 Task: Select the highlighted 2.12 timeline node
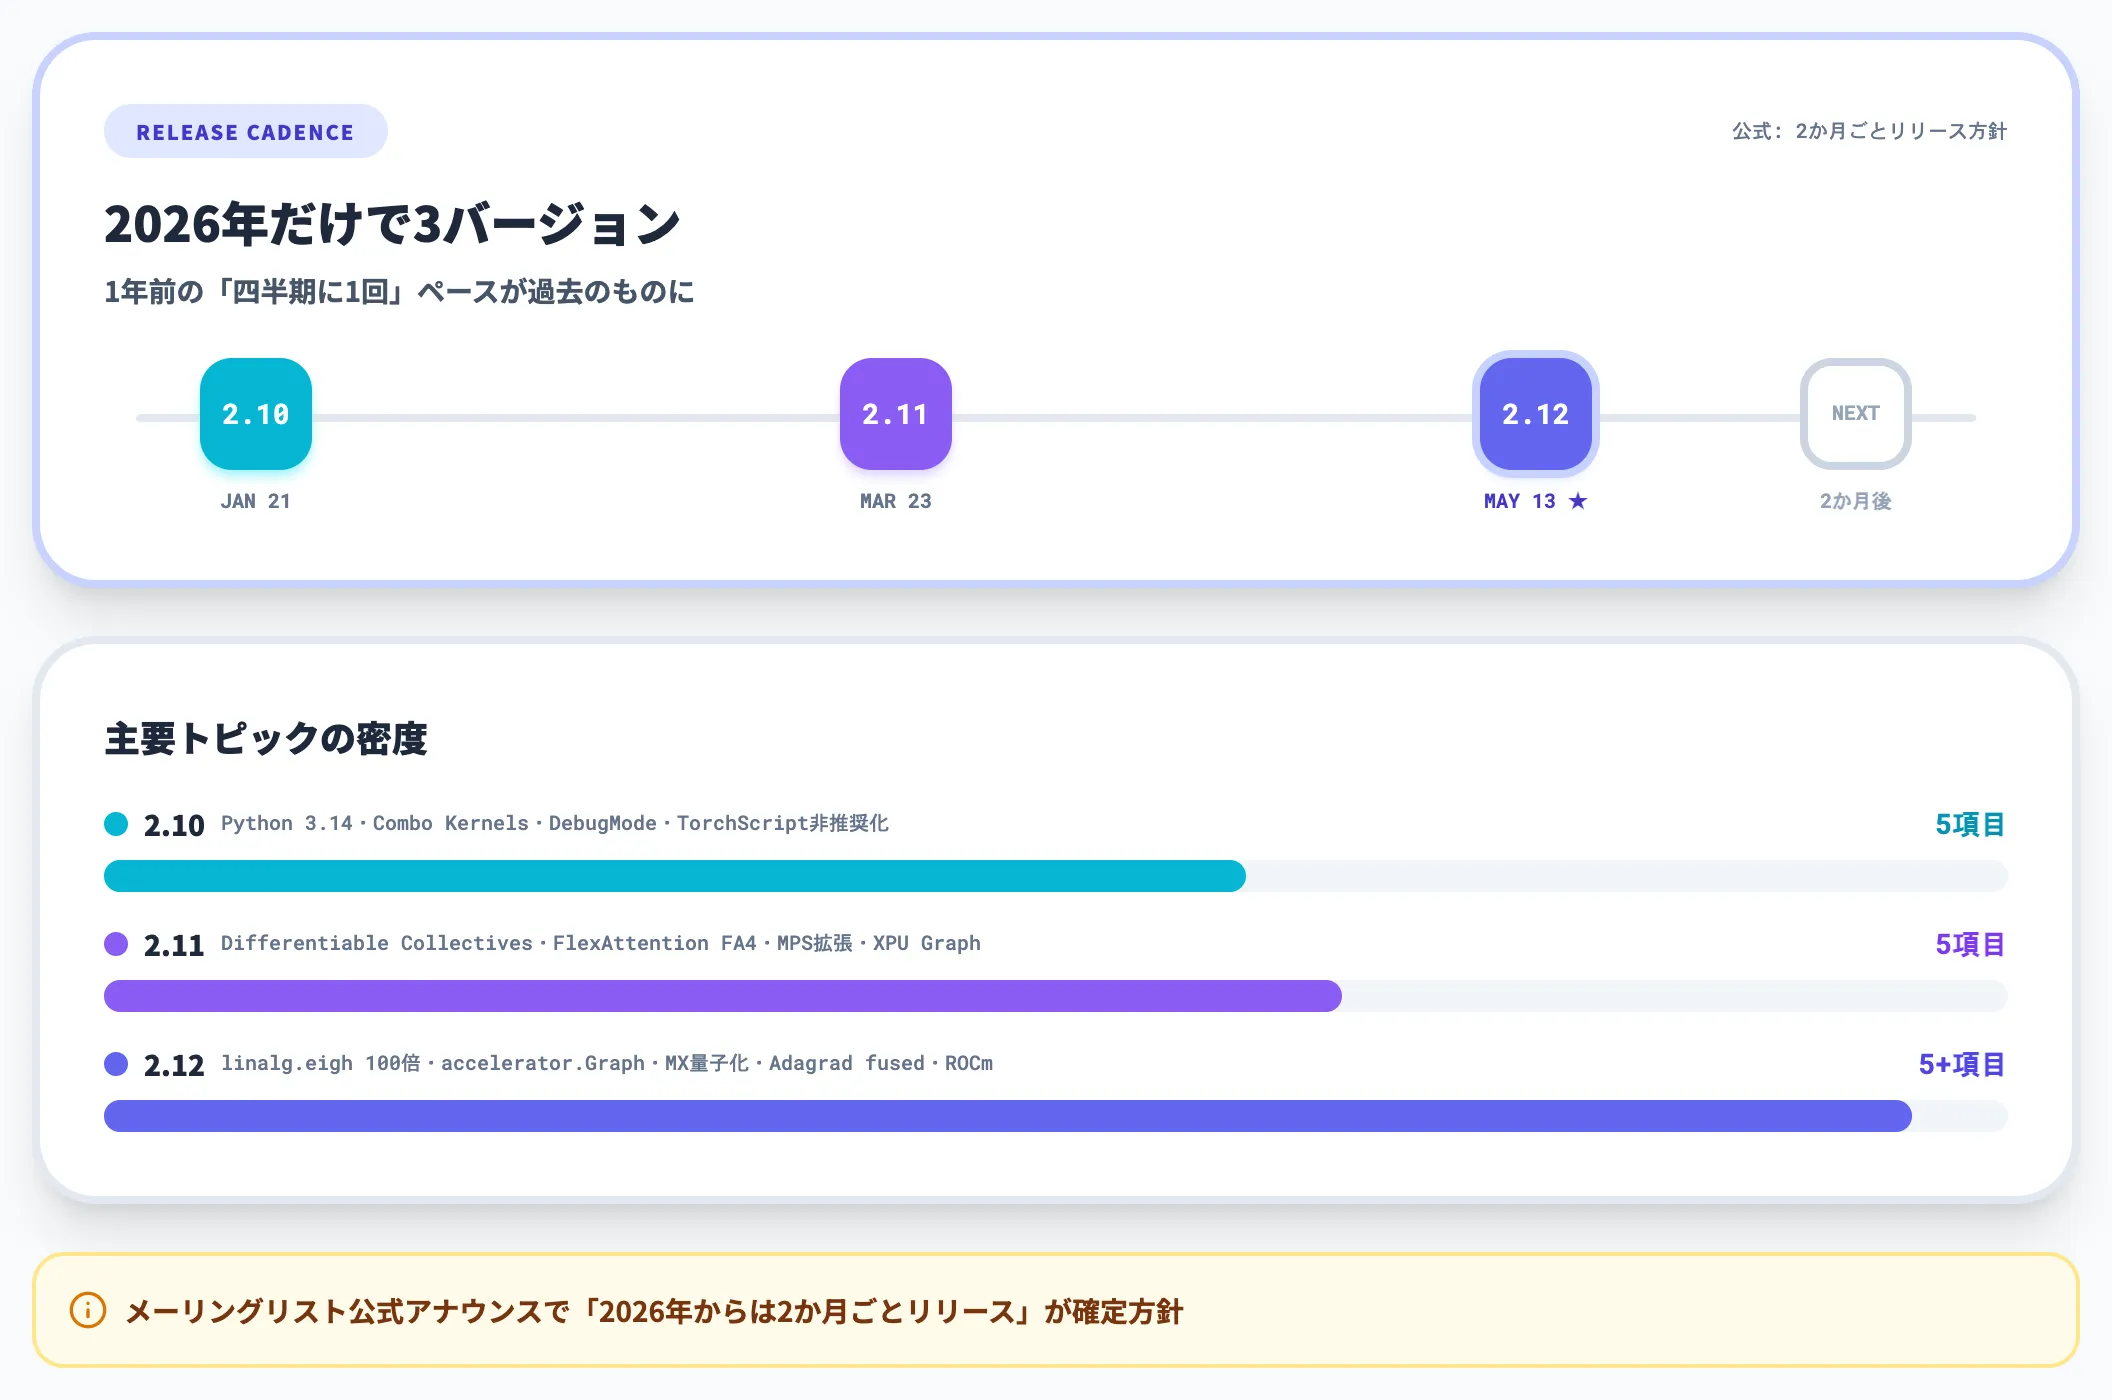(x=1536, y=414)
